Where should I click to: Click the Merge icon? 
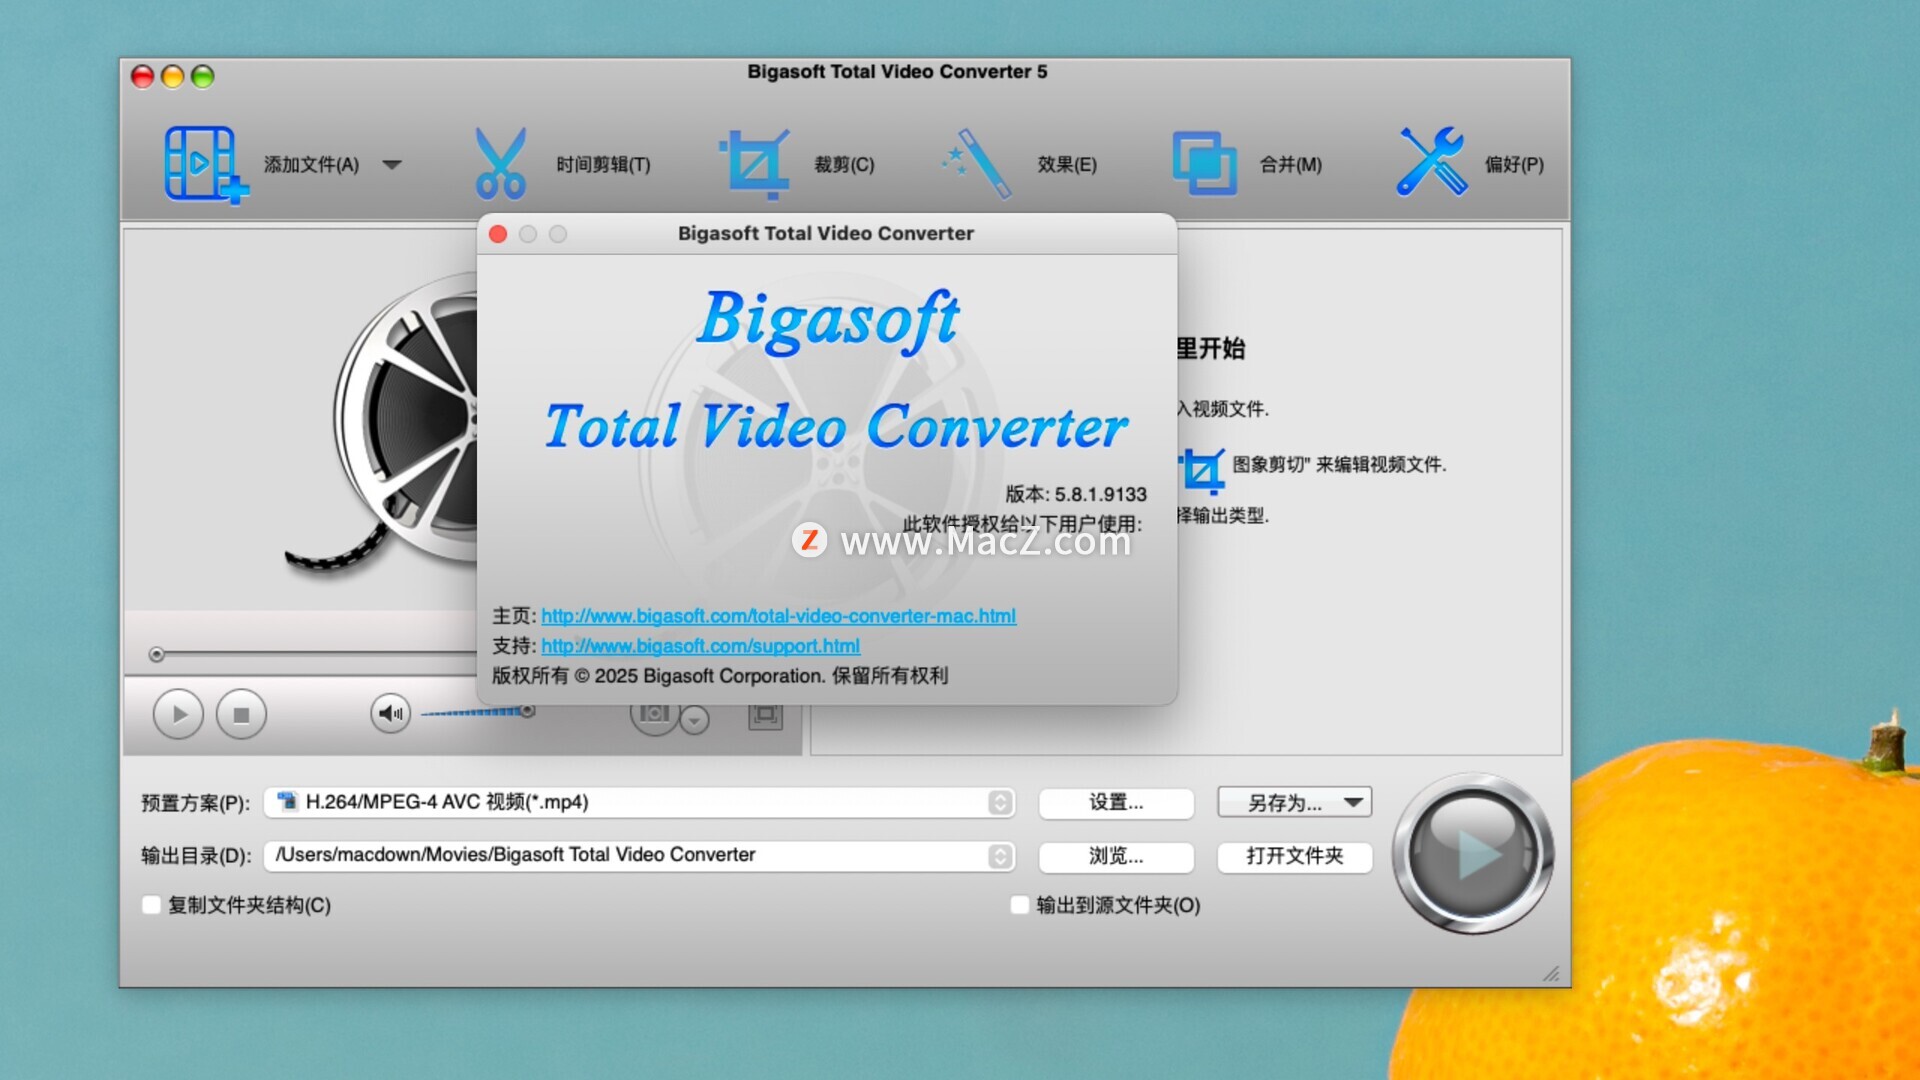click(1204, 164)
